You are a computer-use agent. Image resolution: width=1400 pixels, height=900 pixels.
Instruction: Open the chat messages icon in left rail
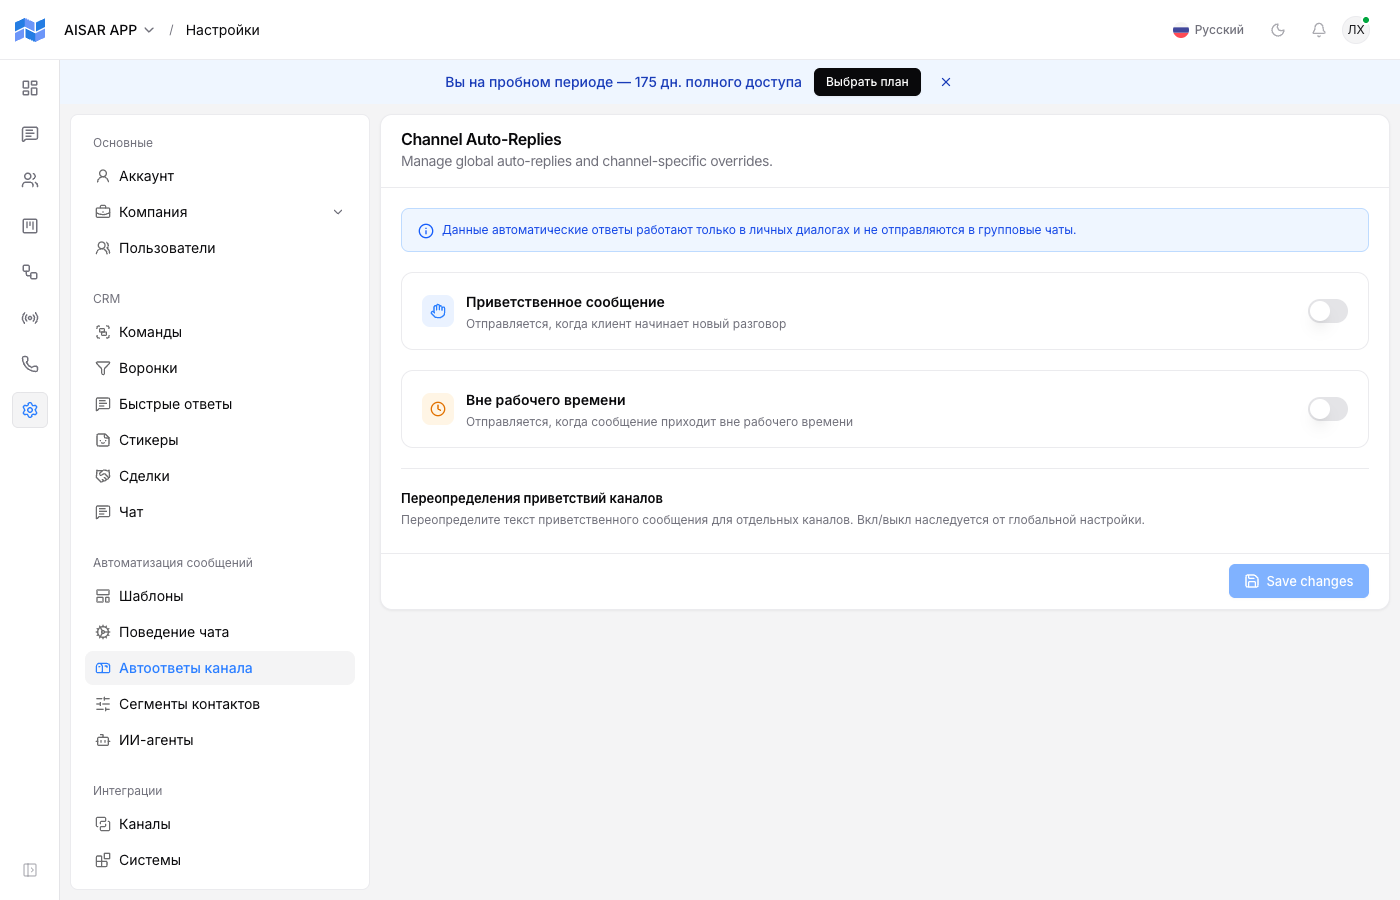30,134
